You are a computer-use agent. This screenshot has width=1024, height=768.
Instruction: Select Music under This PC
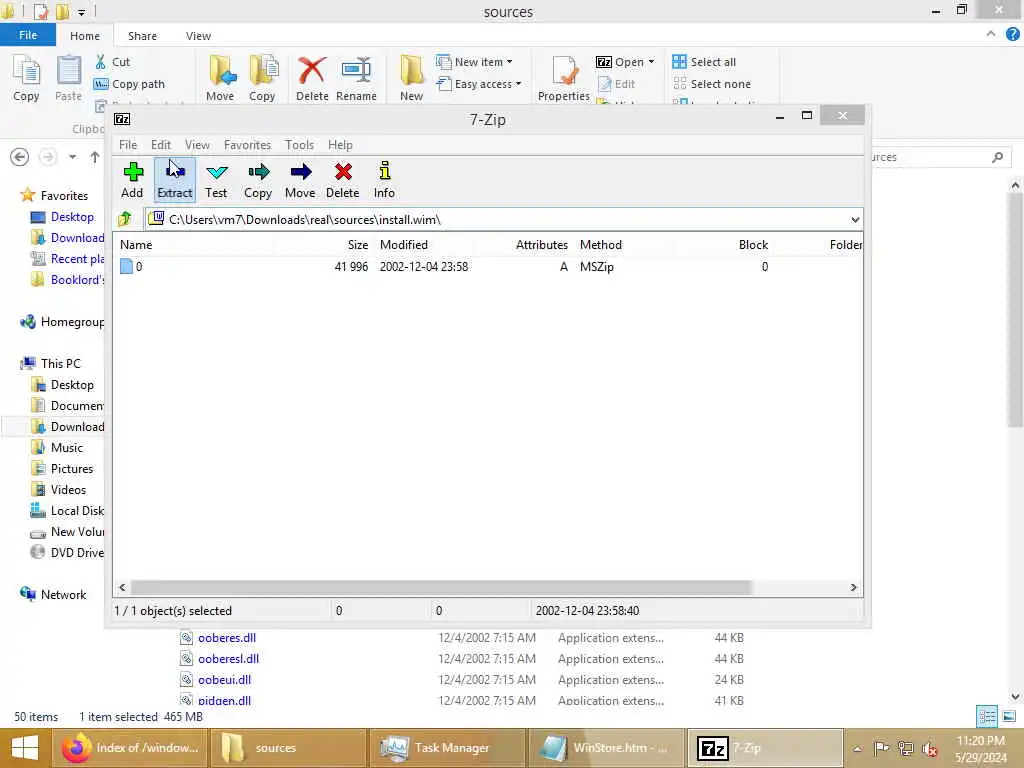tap(57, 448)
